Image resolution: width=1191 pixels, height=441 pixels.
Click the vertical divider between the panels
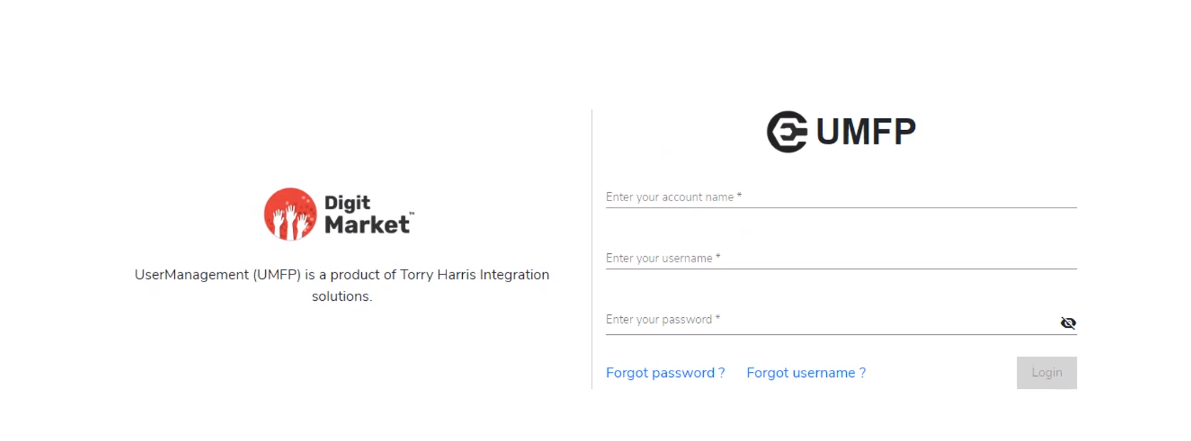point(592,249)
